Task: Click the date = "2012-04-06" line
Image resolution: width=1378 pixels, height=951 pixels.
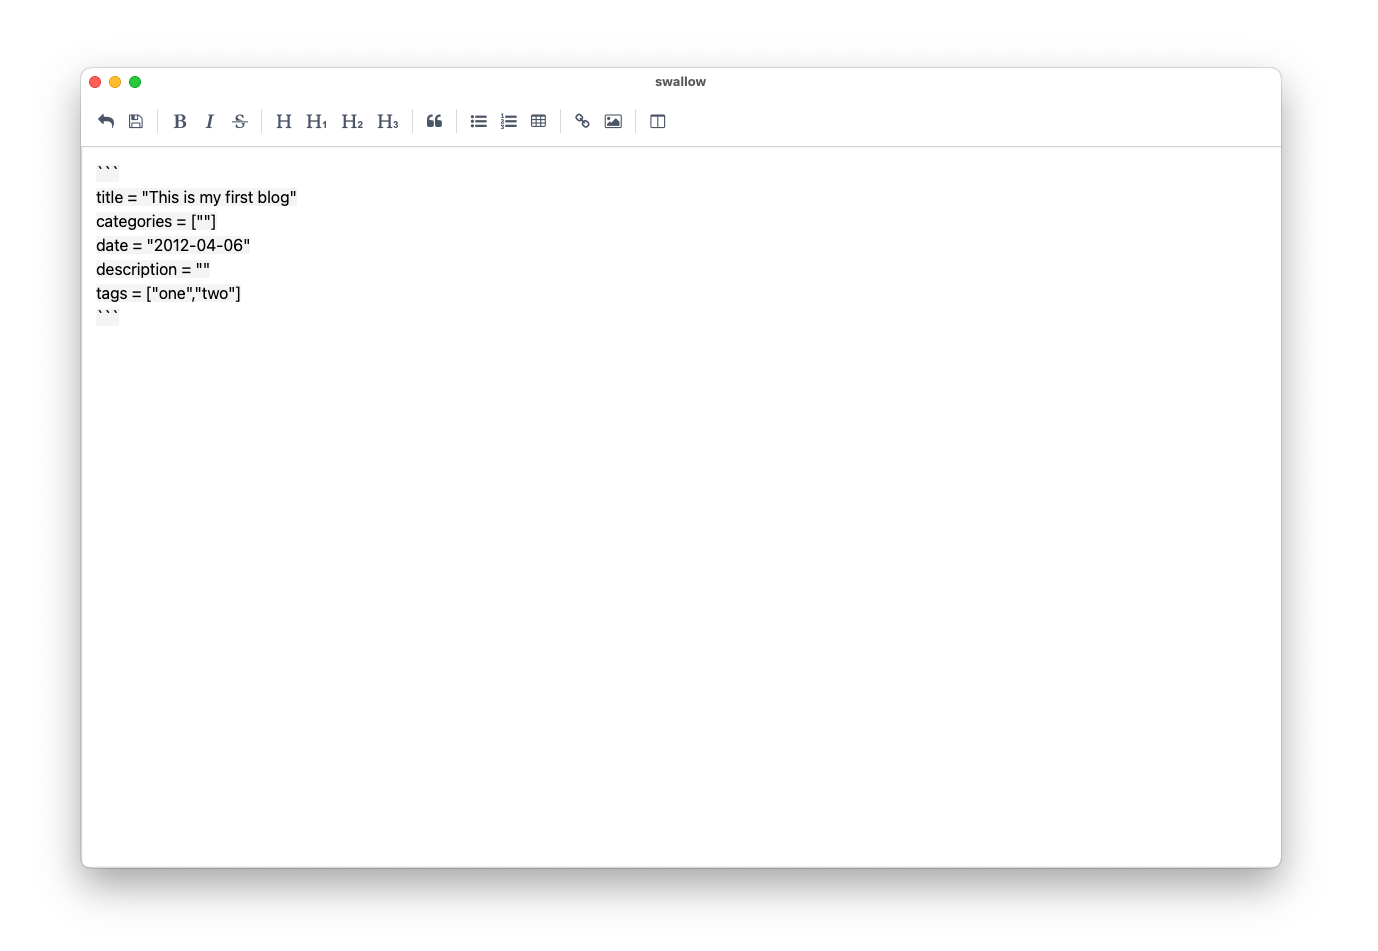Action: coord(173,245)
